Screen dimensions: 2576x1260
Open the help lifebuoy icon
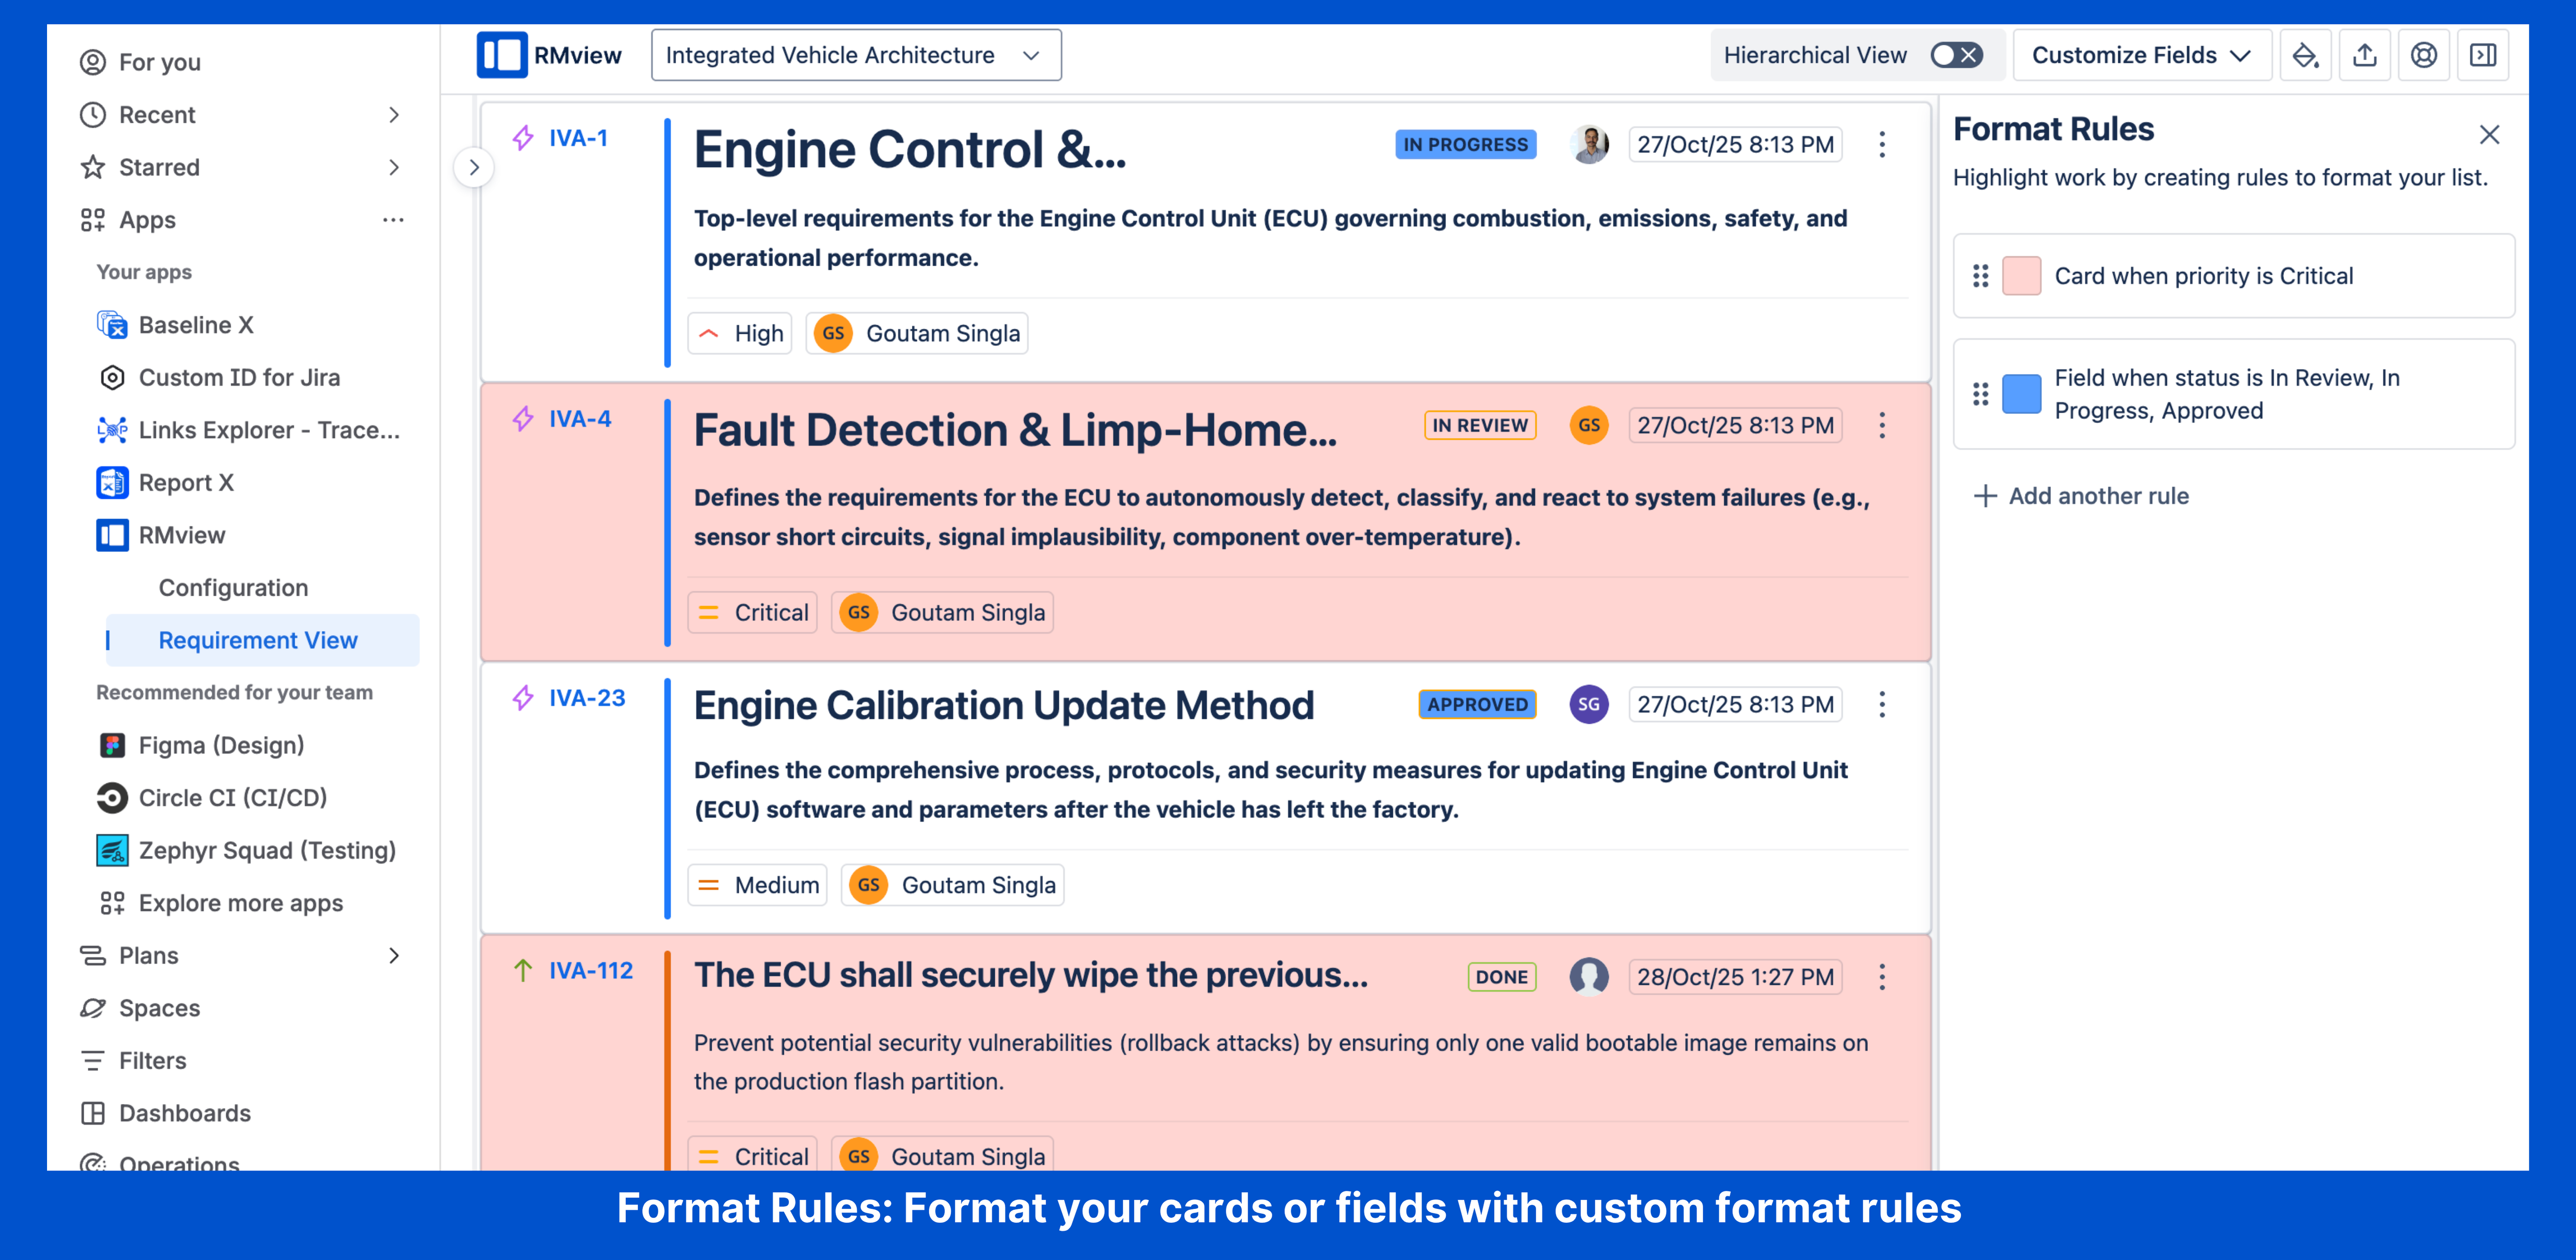tap(2424, 55)
